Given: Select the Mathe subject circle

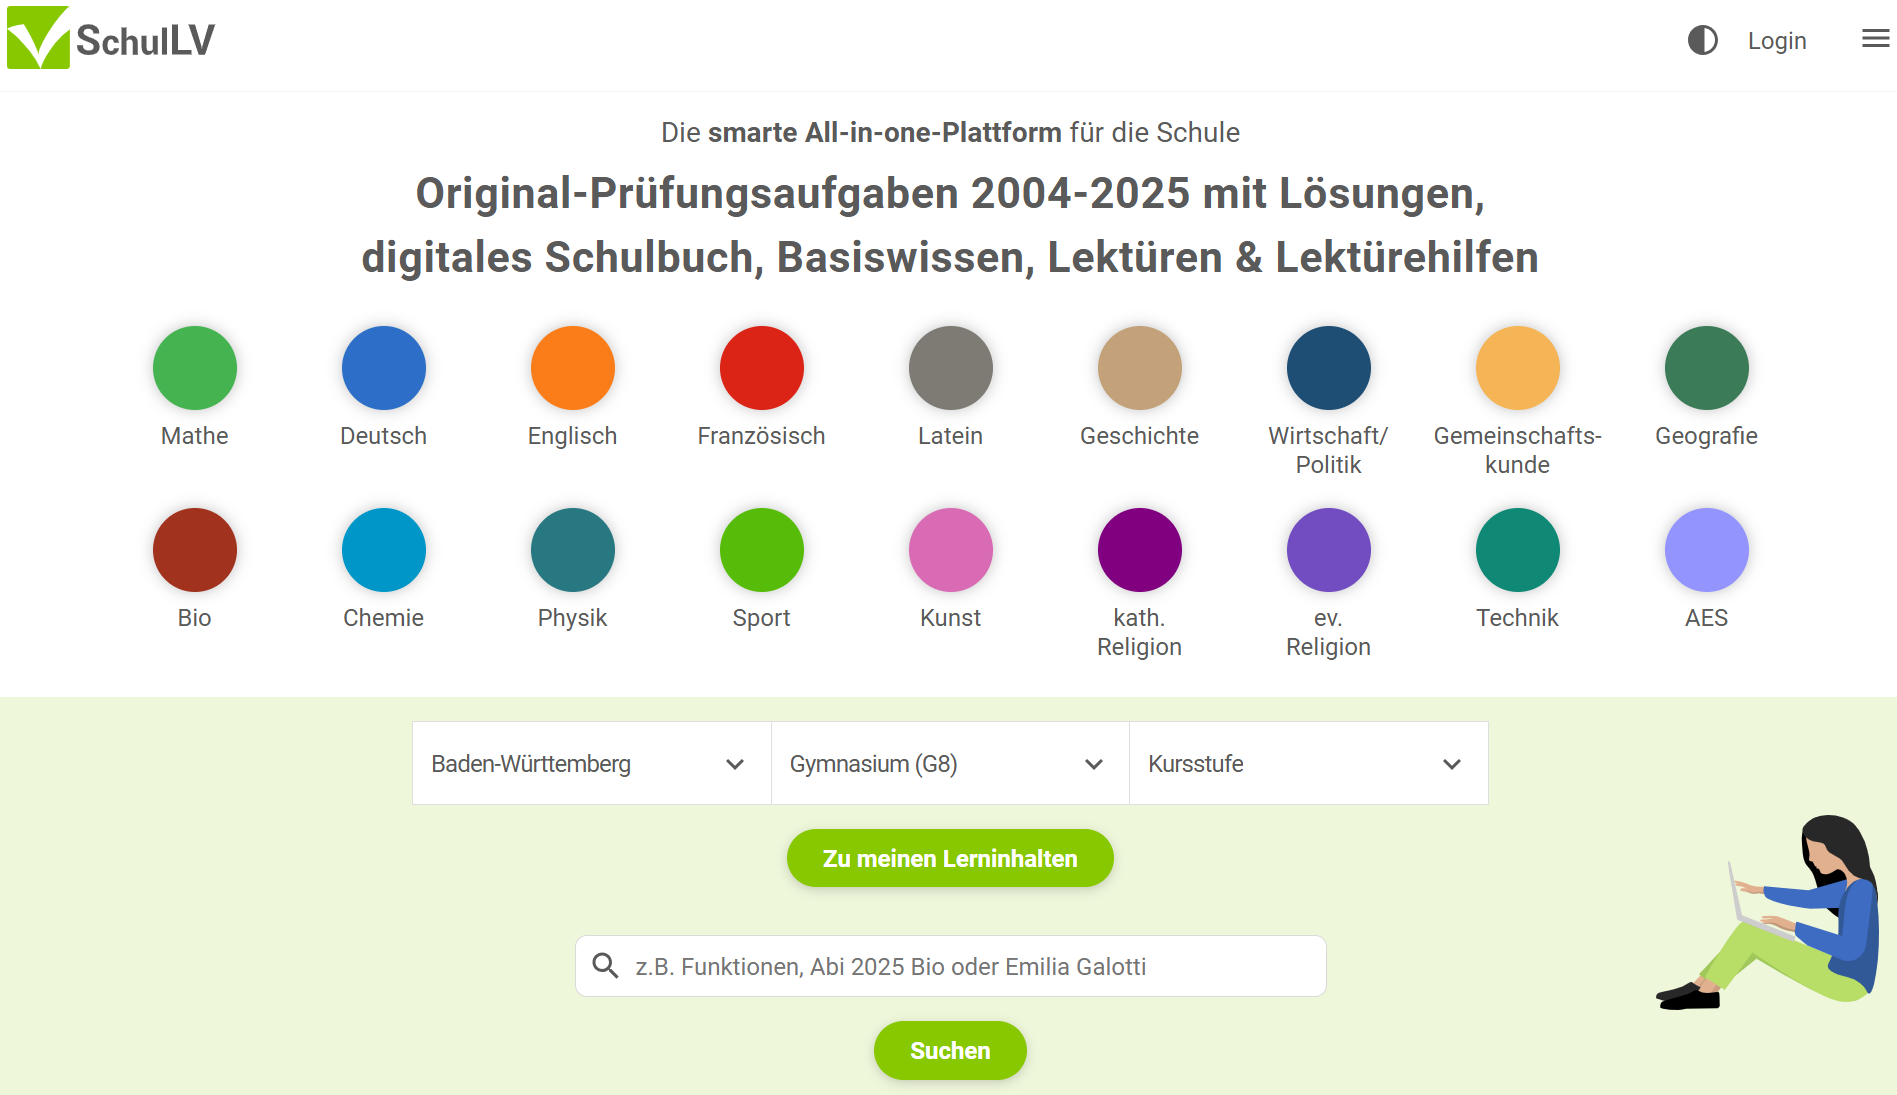Looking at the screenshot, I should coord(194,367).
